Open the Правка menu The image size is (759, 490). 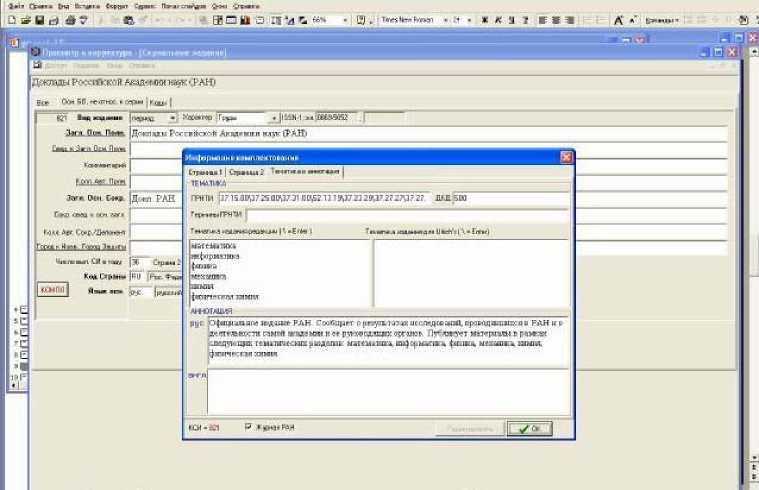pos(41,6)
